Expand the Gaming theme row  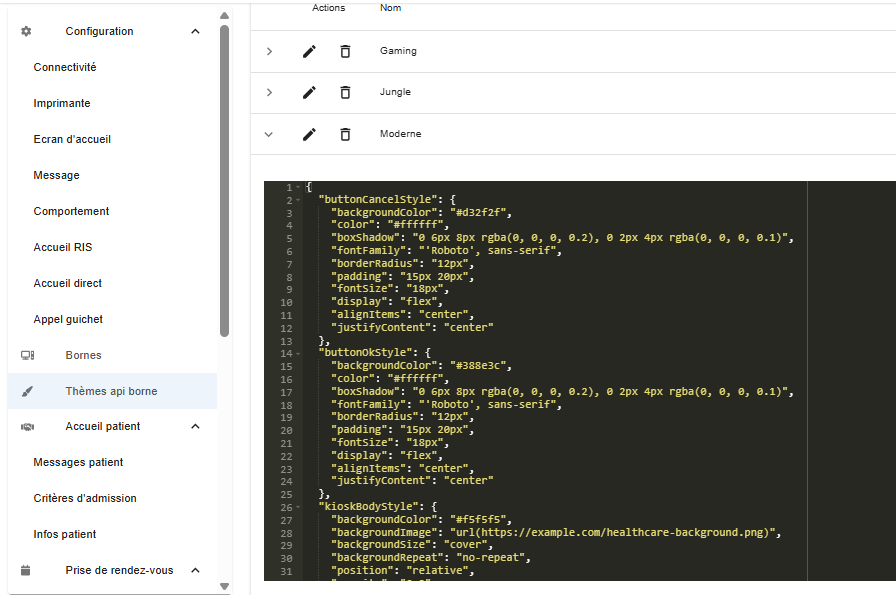269,50
